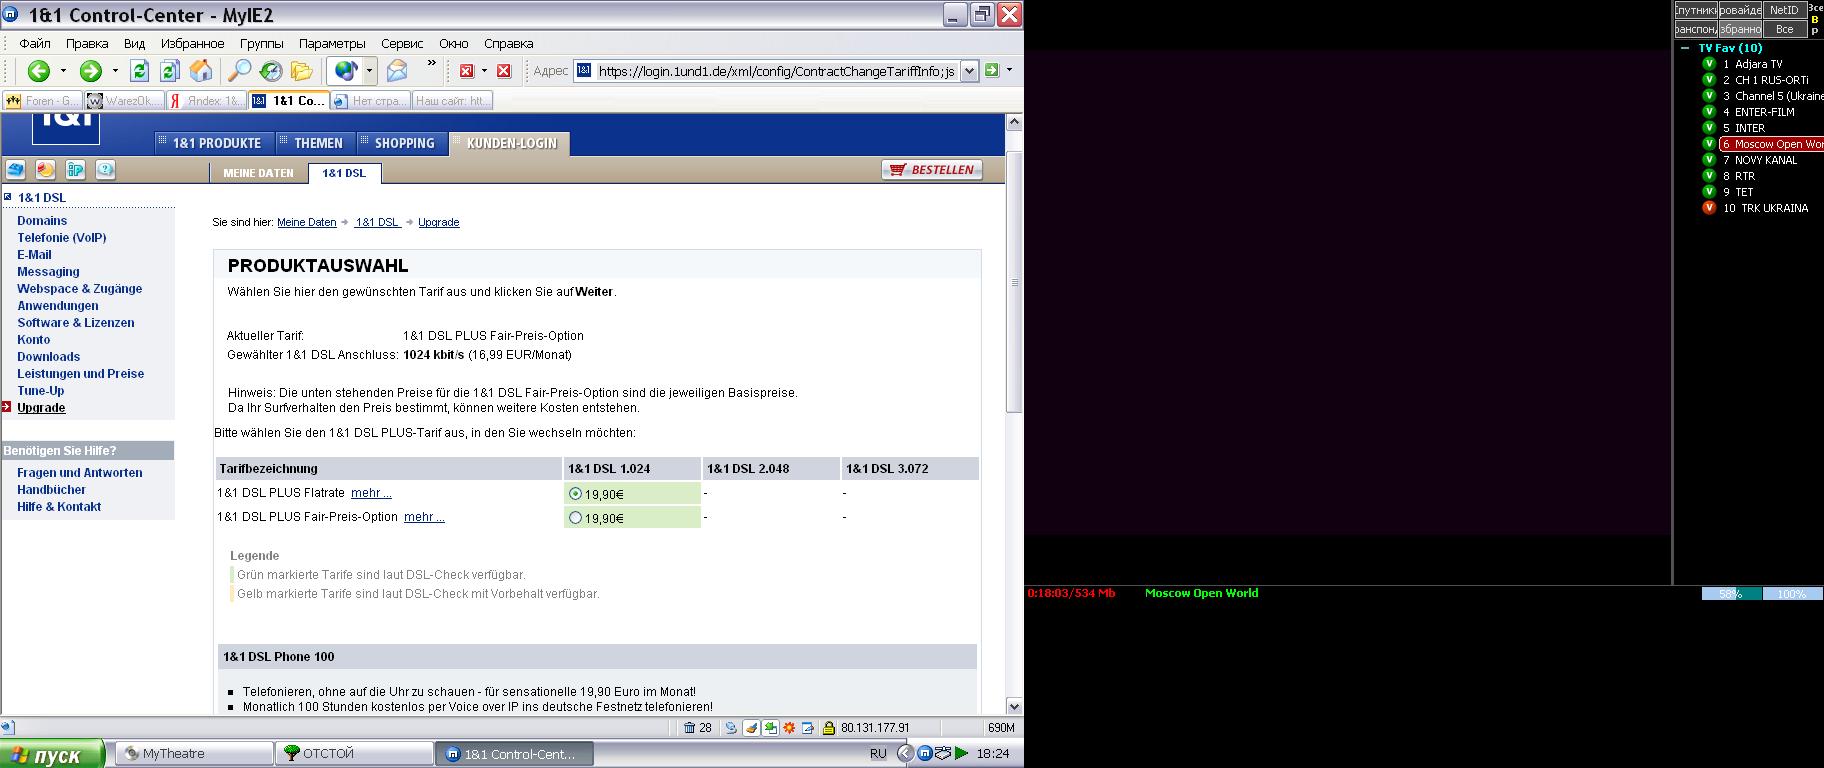Open the Избранное menu

[x=192, y=43]
